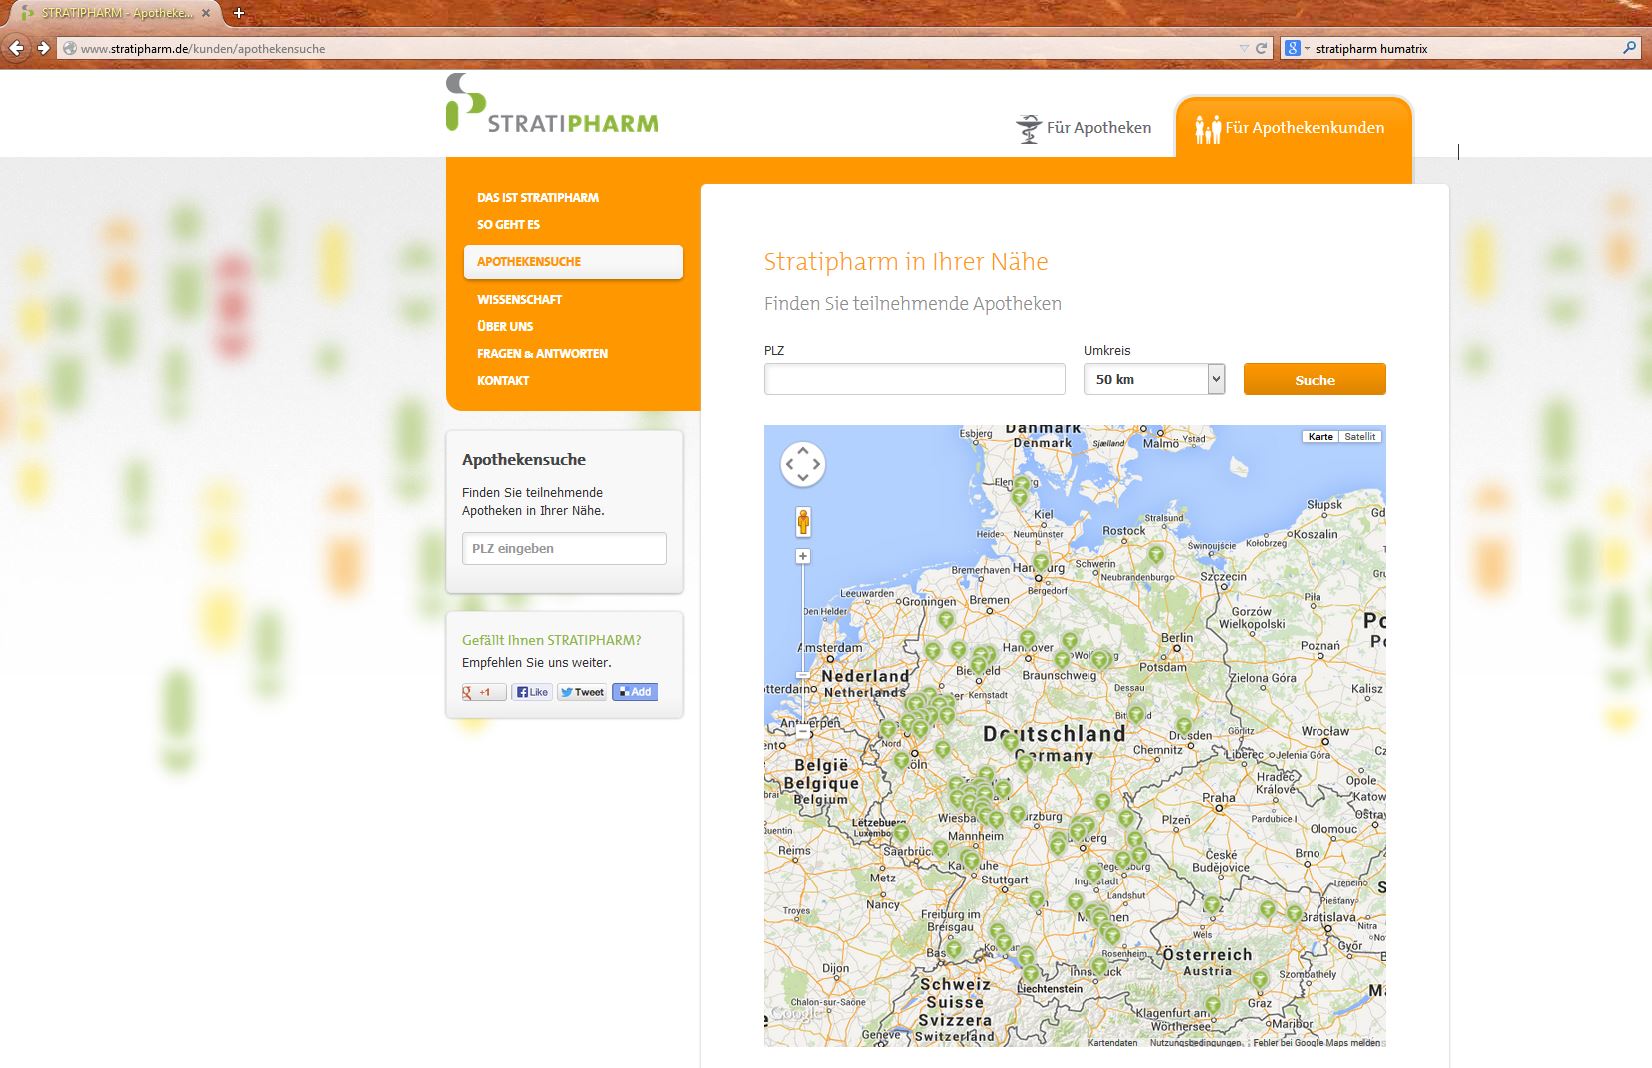
Task: Click the Gefällt Ihnen STRATIPHARM? heading
Action: pyautogui.click(x=551, y=640)
